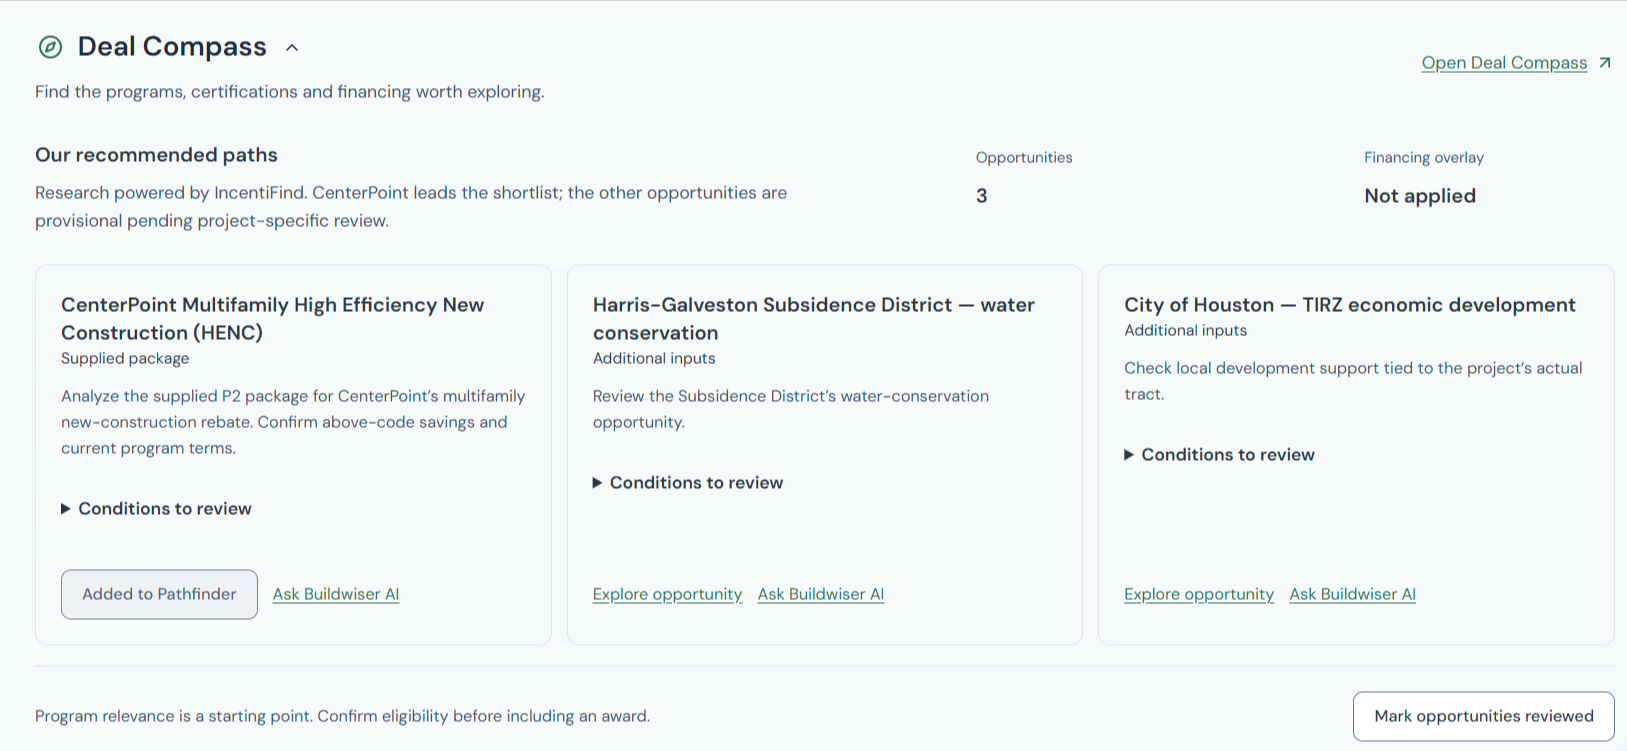This screenshot has height=751, width=1627.
Task: Click the Harris-Galveston Subsidence District card title
Action: [814, 319]
